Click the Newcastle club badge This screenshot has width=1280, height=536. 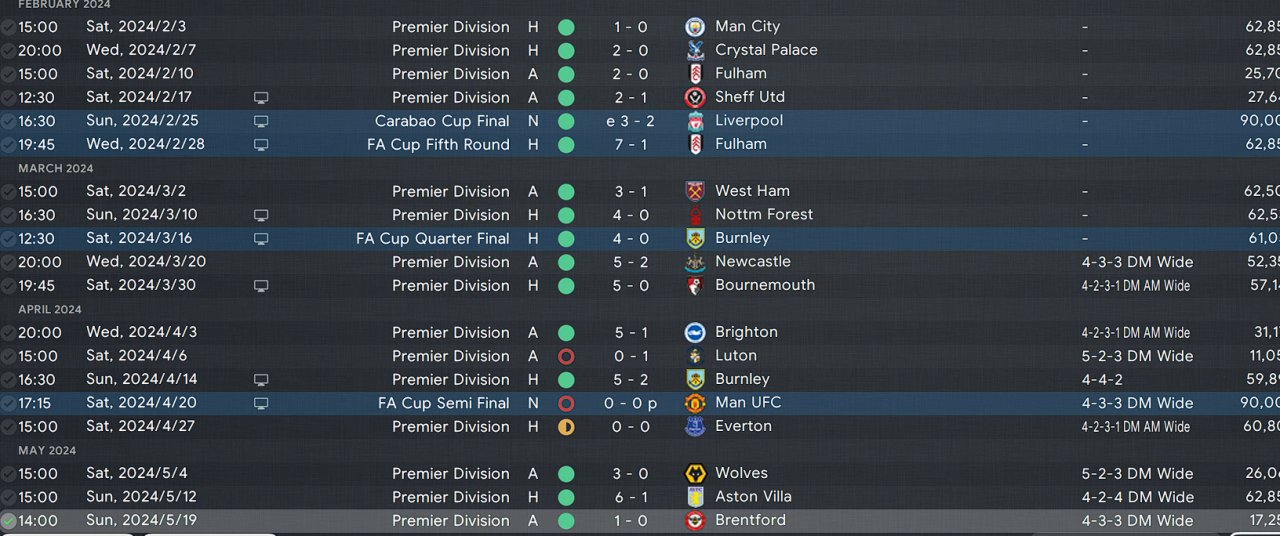(x=694, y=262)
